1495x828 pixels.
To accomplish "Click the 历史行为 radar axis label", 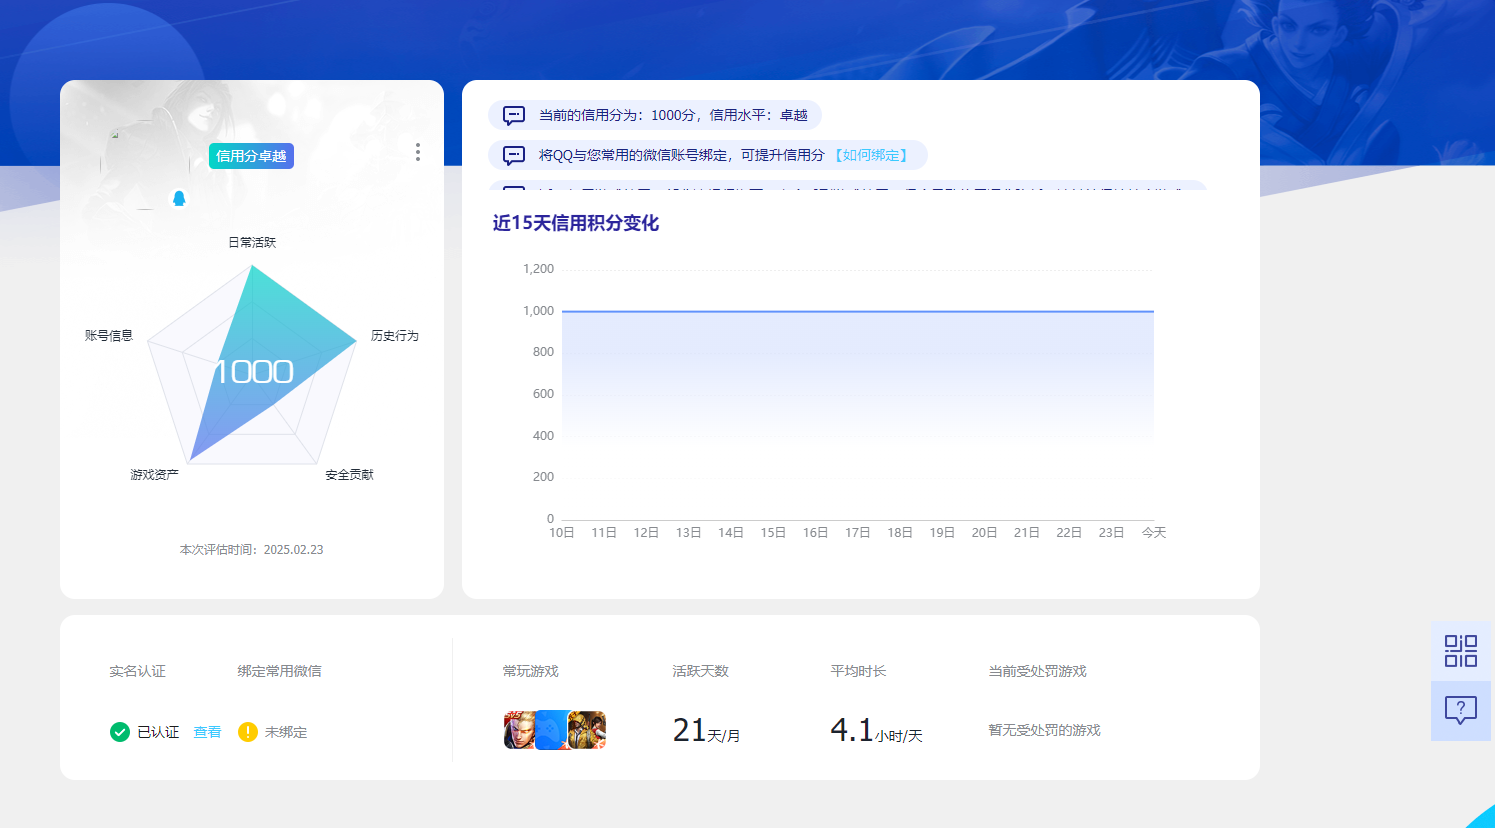I will [x=395, y=335].
